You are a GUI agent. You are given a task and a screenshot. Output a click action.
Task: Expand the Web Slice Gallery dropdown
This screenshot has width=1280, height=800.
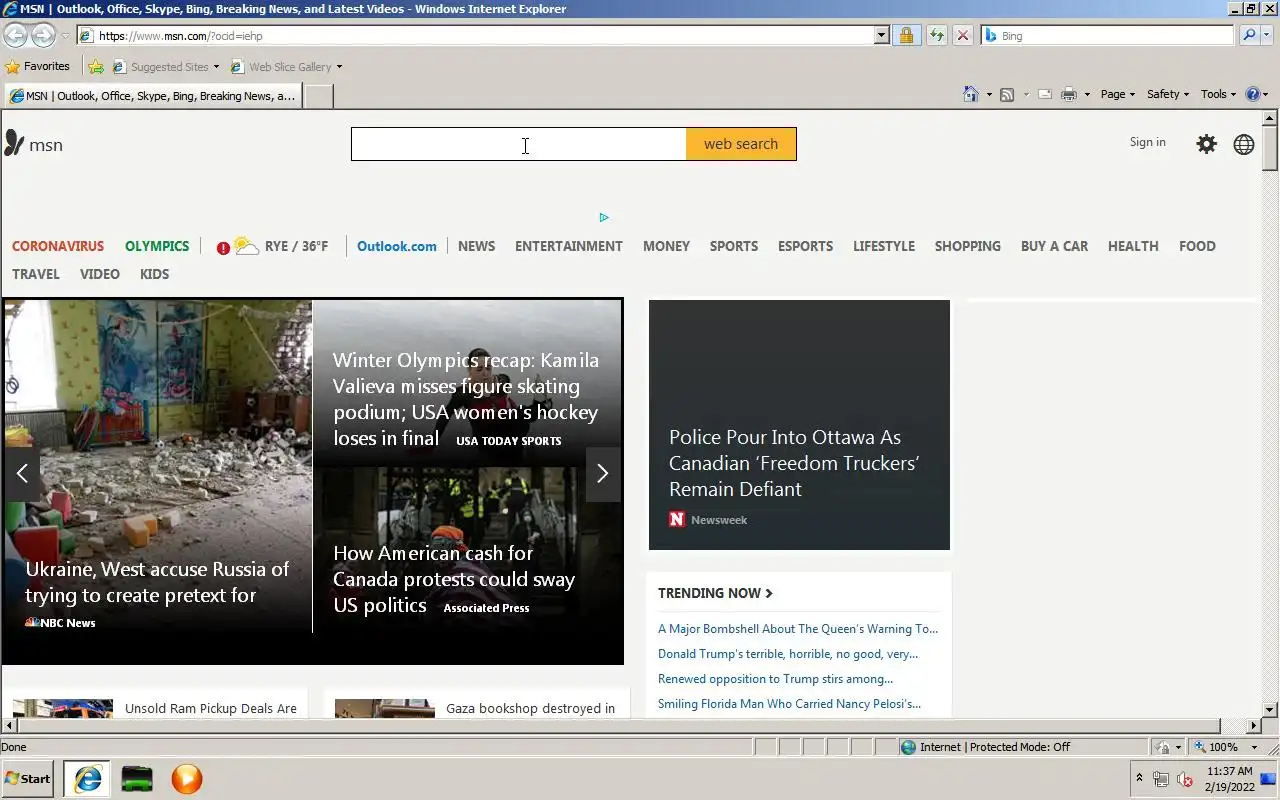339,67
